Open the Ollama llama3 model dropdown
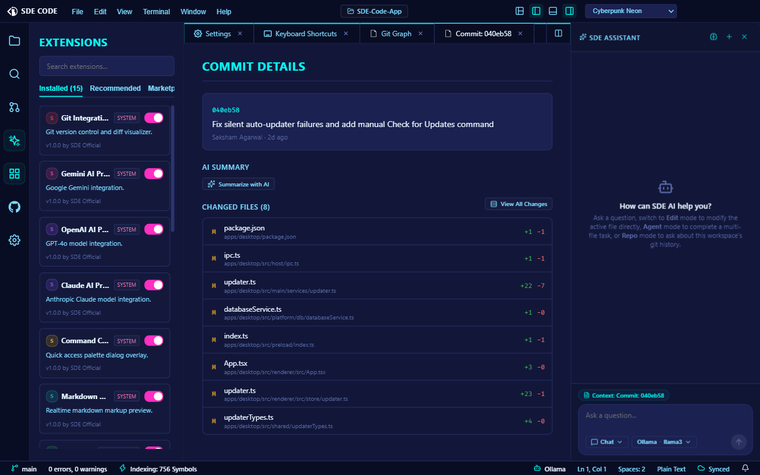The image size is (760, 475). [x=663, y=442]
